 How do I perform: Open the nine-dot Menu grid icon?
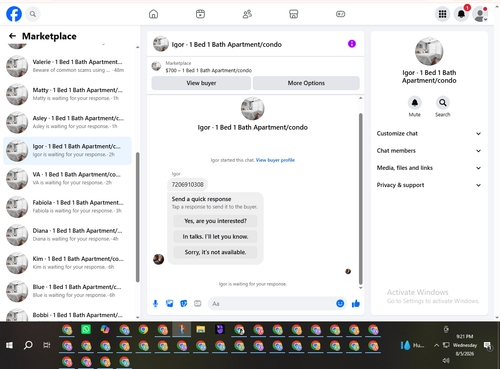(x=442, y=14)
